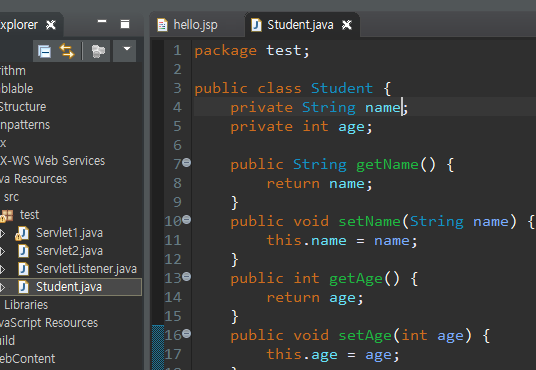
Task: Expand the ServletListener.java tree node
Action: tap(2, 269)
